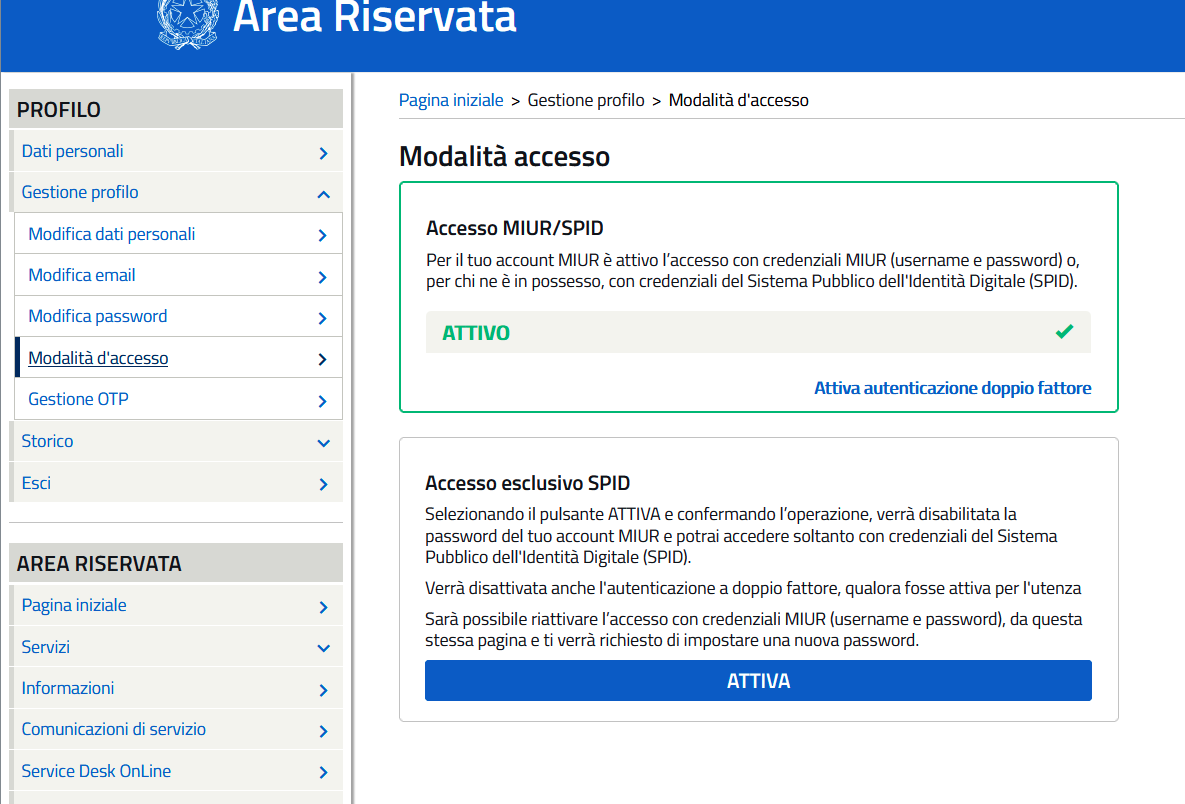Open Pagina iniziale in sidebar menu
Image resolution: width=1185 pixels, height=804 pixels.
tap(74, 605)
